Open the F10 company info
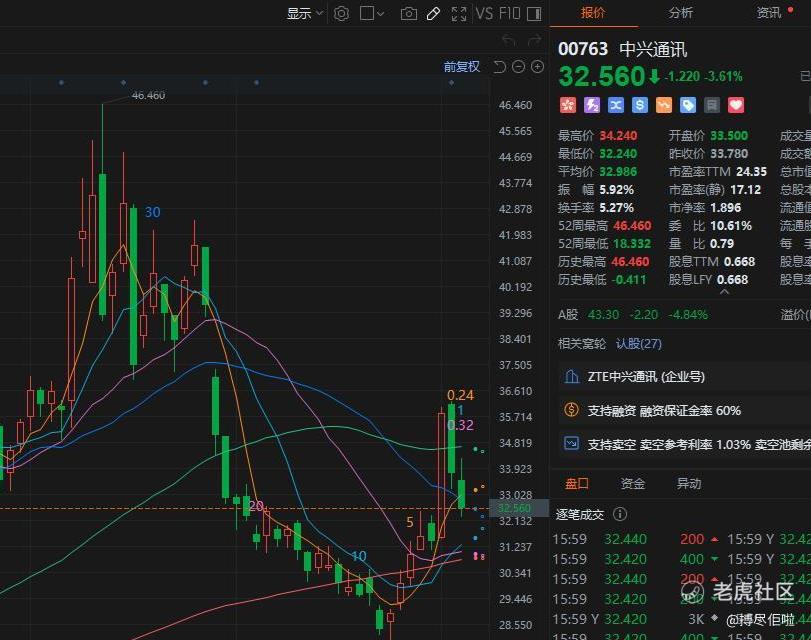This screenshot has width=811, height=640. [509, 13]
